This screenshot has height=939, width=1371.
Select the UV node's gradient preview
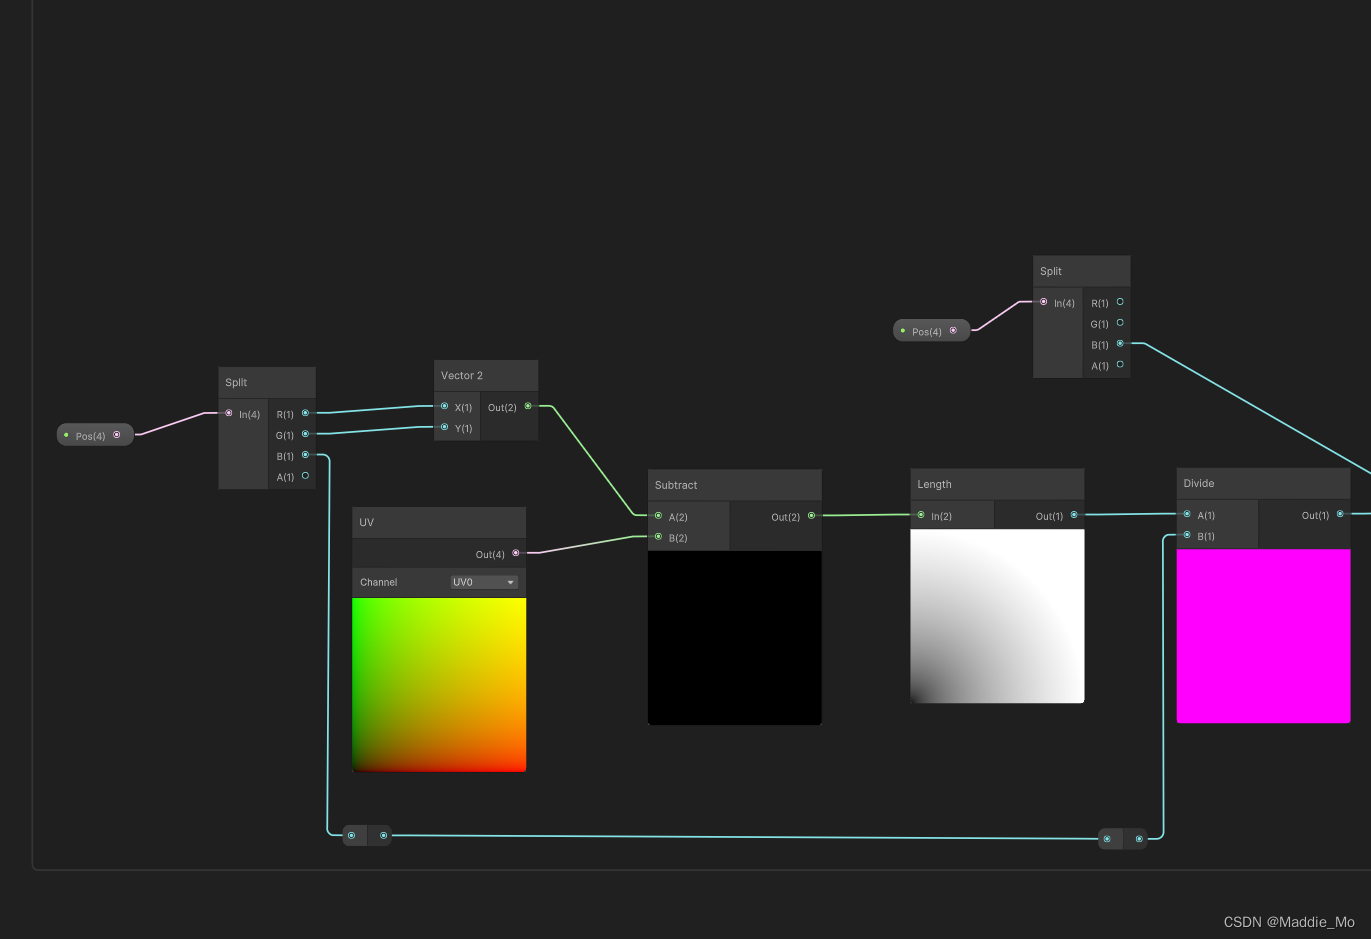pos(439,685)
